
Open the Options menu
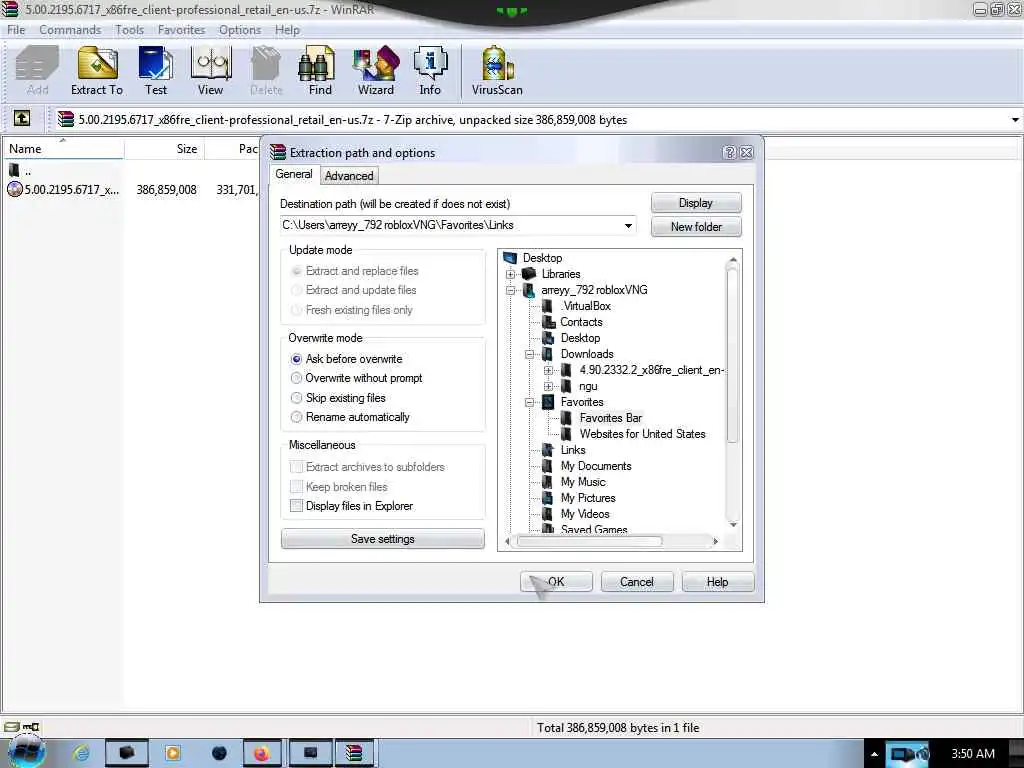[240, 29]
